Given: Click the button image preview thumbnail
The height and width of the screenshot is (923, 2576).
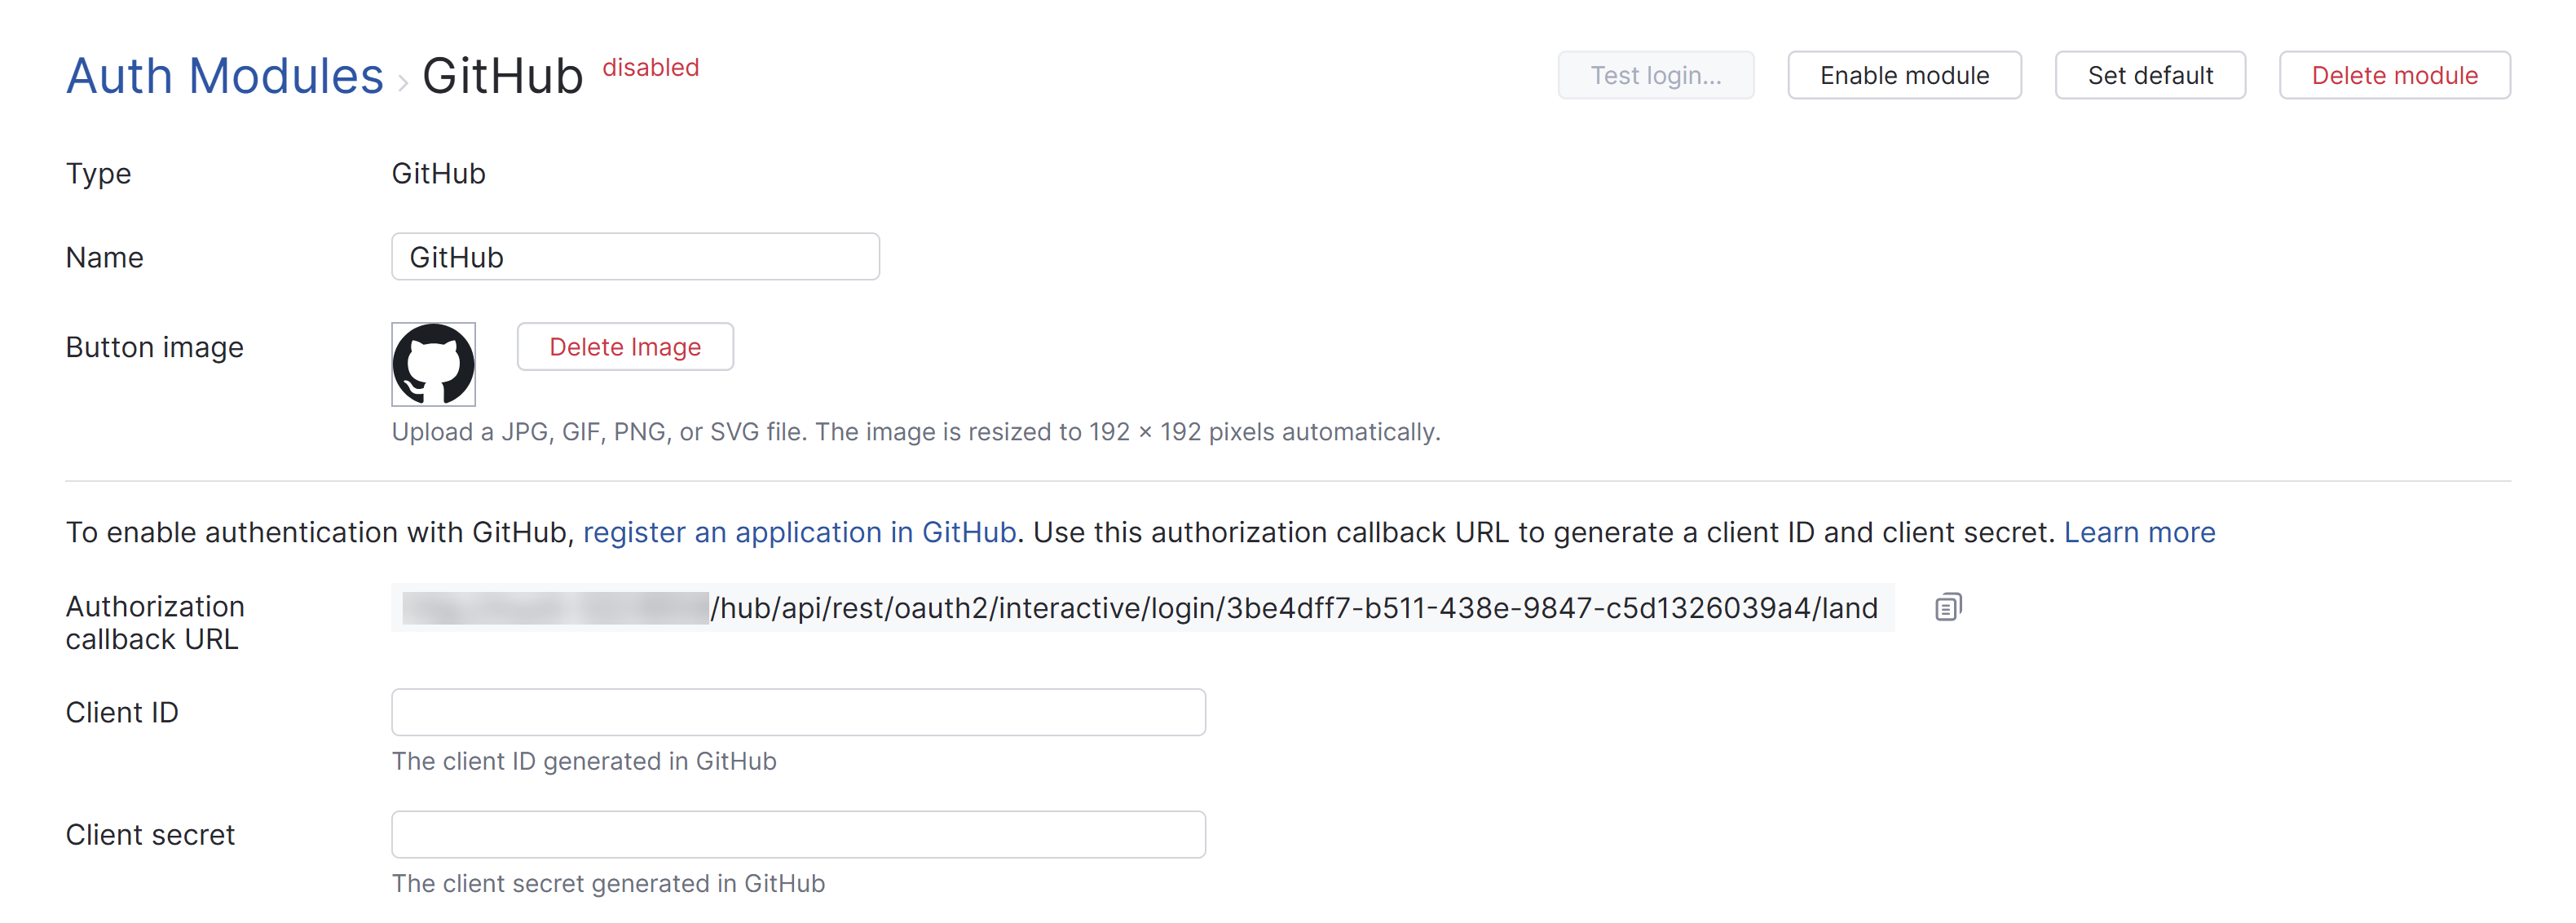Looking at the screenshot, I should (433, 364).
